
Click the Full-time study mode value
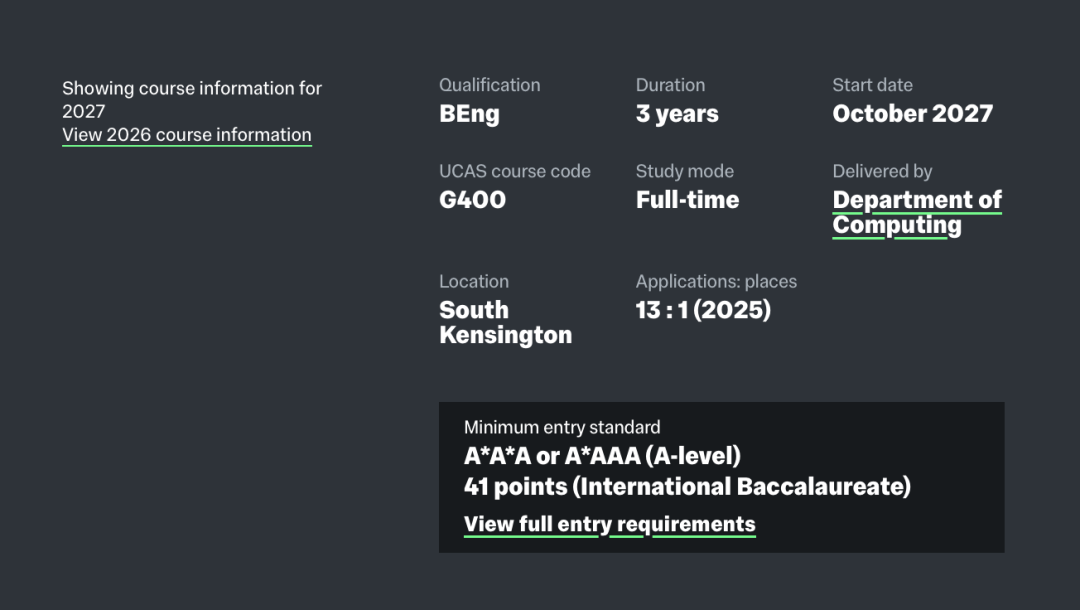coord(687,200)
